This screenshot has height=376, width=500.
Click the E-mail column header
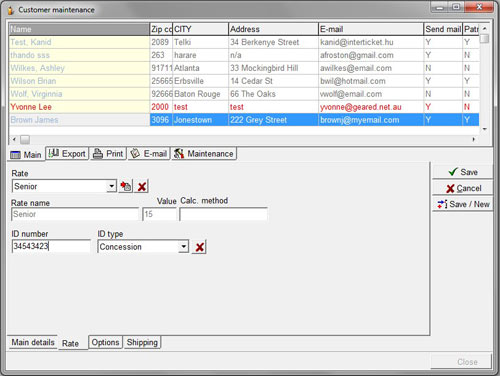click(371, 29)
